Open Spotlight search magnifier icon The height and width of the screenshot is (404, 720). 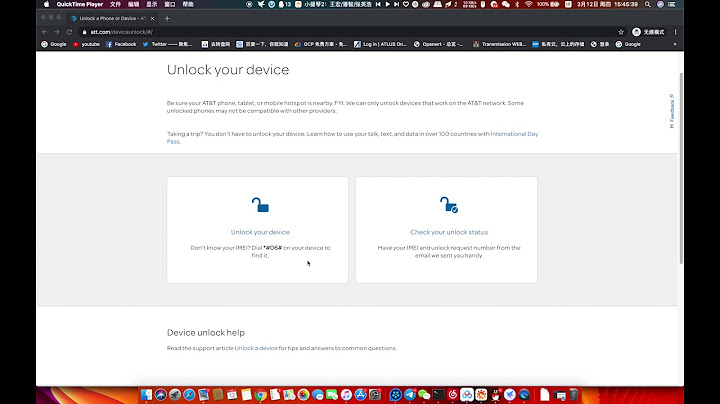click(647, 4)
